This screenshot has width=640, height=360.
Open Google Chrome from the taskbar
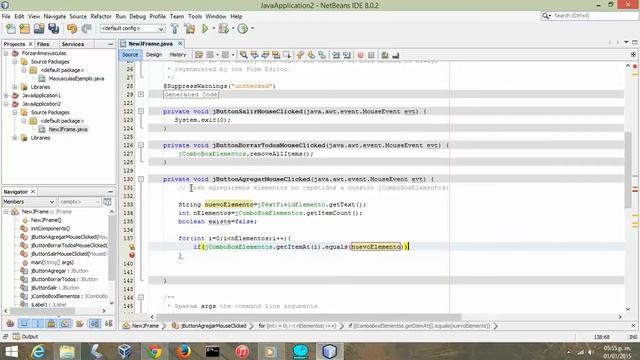[x=155, y=351]
